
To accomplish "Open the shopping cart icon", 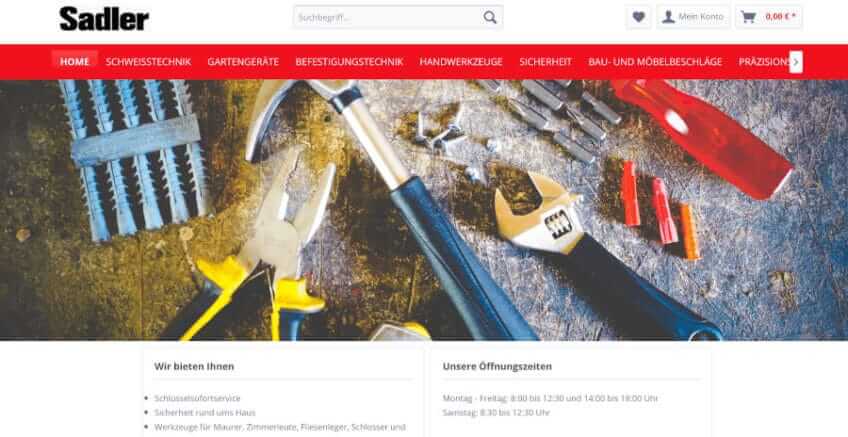I will 748,17.
